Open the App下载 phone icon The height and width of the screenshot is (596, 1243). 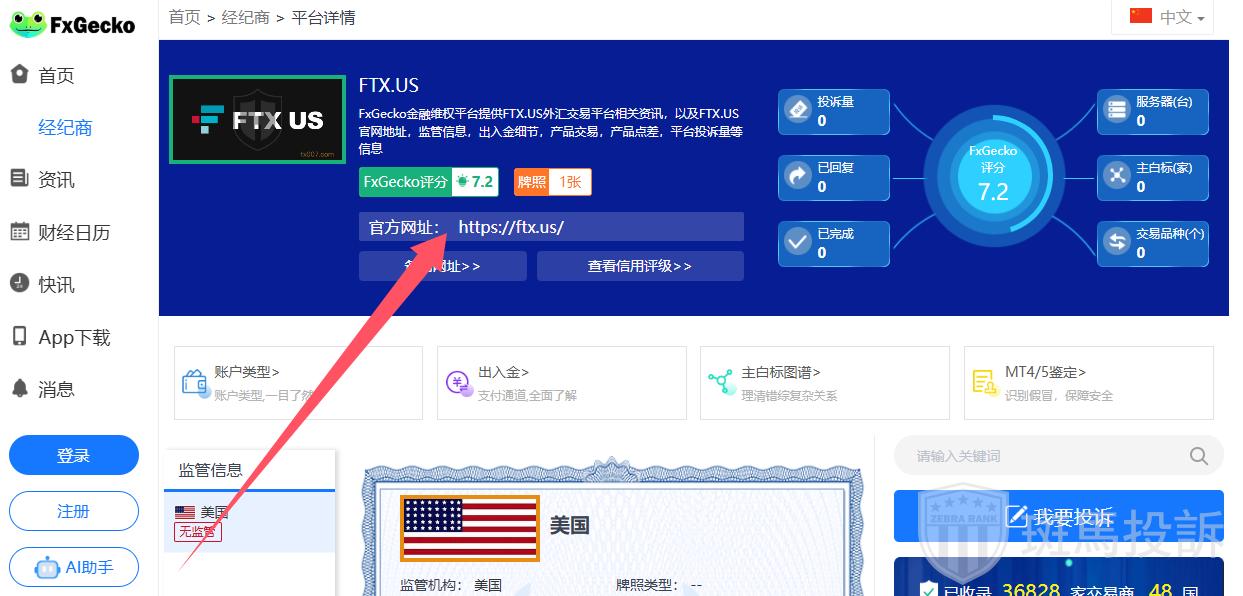(x=19, y=336)
